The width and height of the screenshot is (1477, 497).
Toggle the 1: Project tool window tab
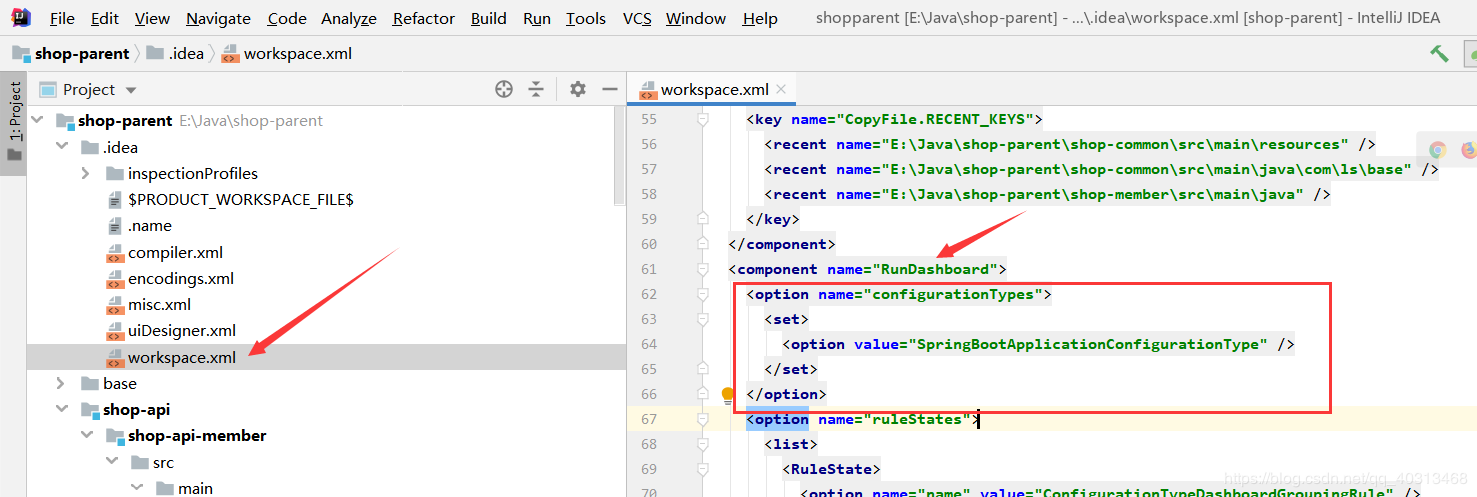[x=14, y=125]
